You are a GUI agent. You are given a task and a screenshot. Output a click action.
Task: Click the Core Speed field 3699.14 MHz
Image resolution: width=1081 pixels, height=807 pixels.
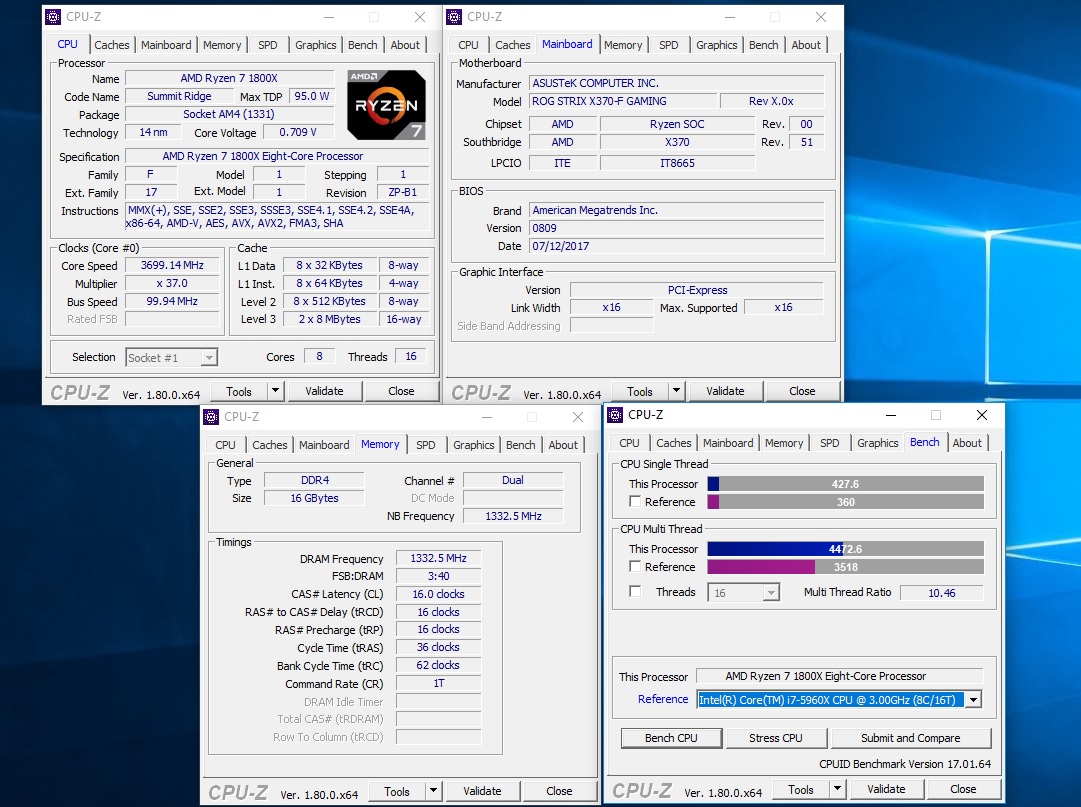[x=172, y=265]
